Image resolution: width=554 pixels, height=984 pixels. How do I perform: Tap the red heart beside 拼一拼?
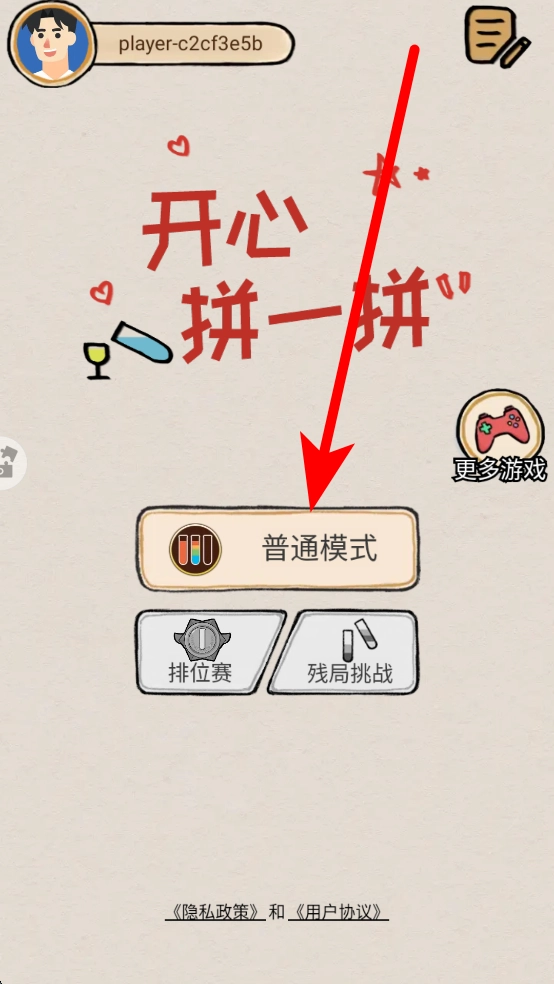tap(101, 292)
